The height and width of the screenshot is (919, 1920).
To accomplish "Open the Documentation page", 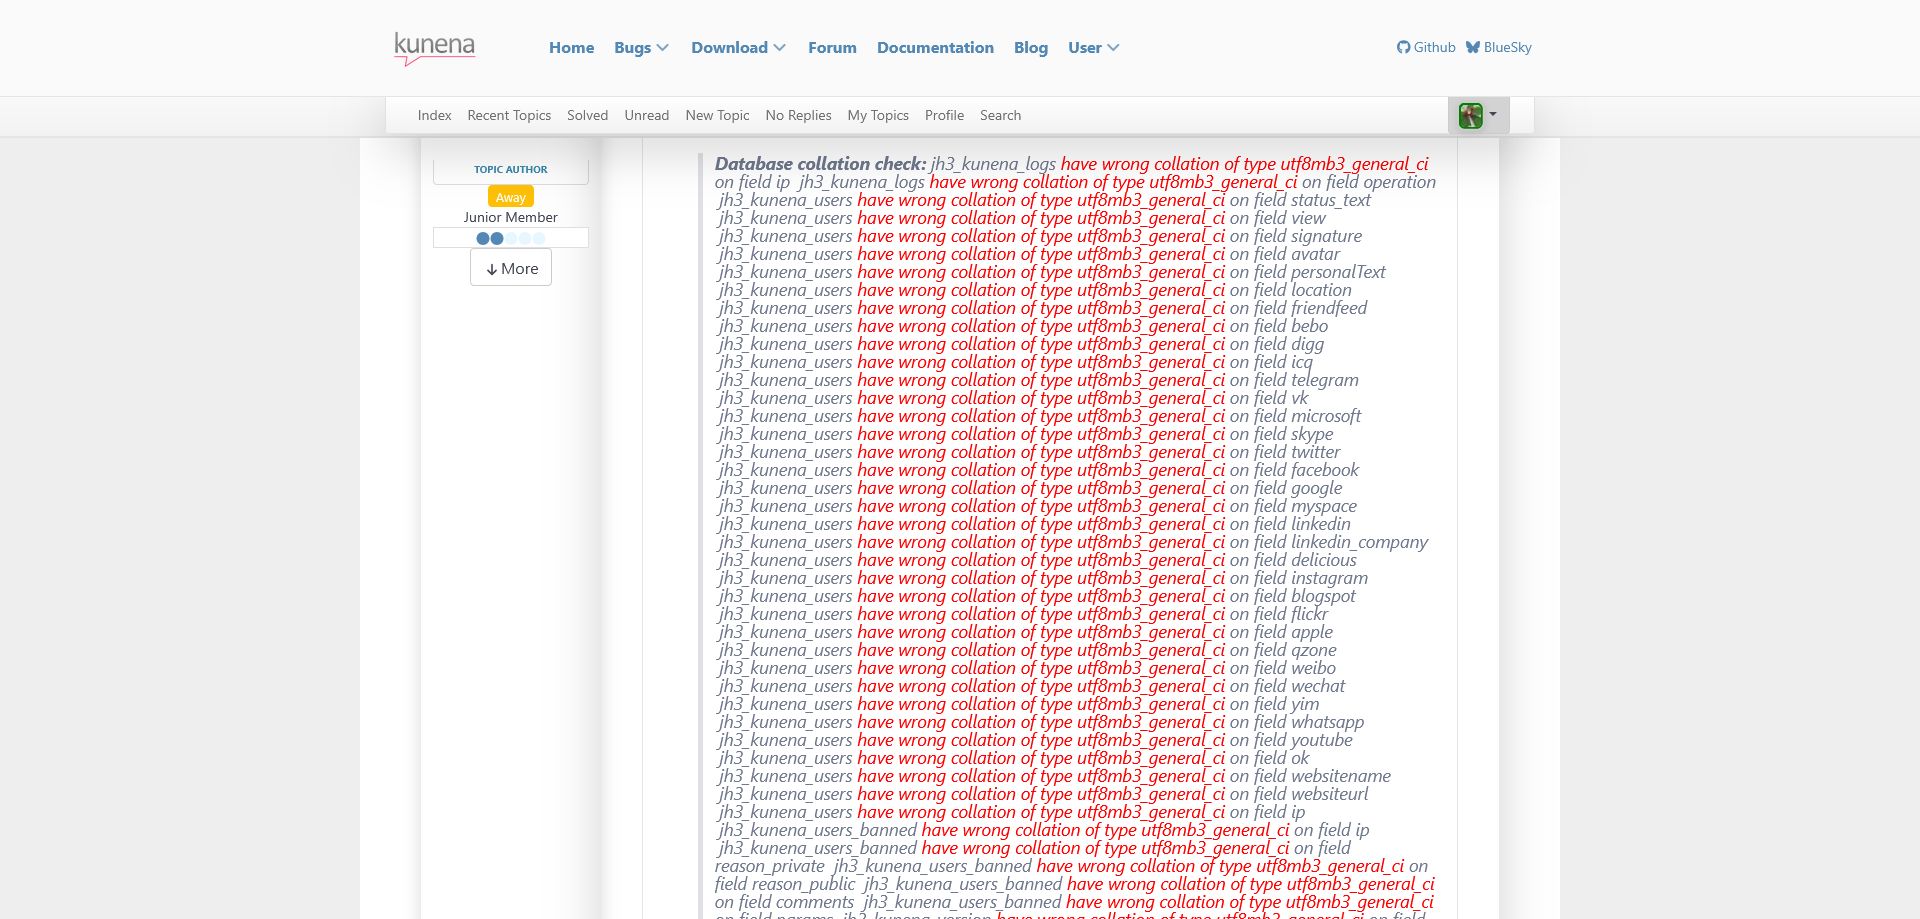I will (x=935, y=48).
